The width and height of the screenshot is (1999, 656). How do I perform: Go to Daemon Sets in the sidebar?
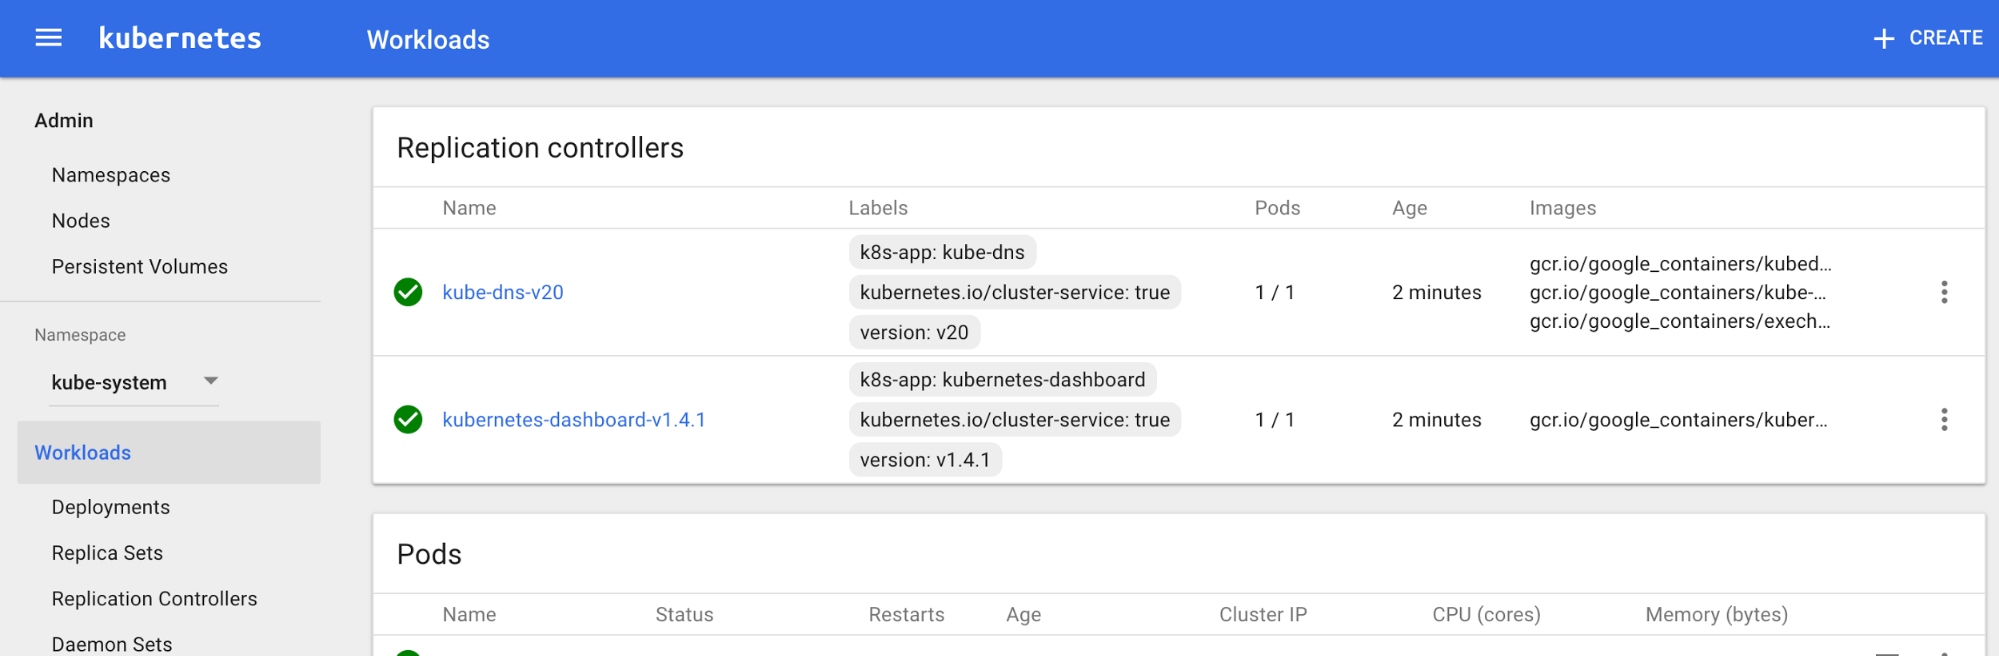coord(112,644)
